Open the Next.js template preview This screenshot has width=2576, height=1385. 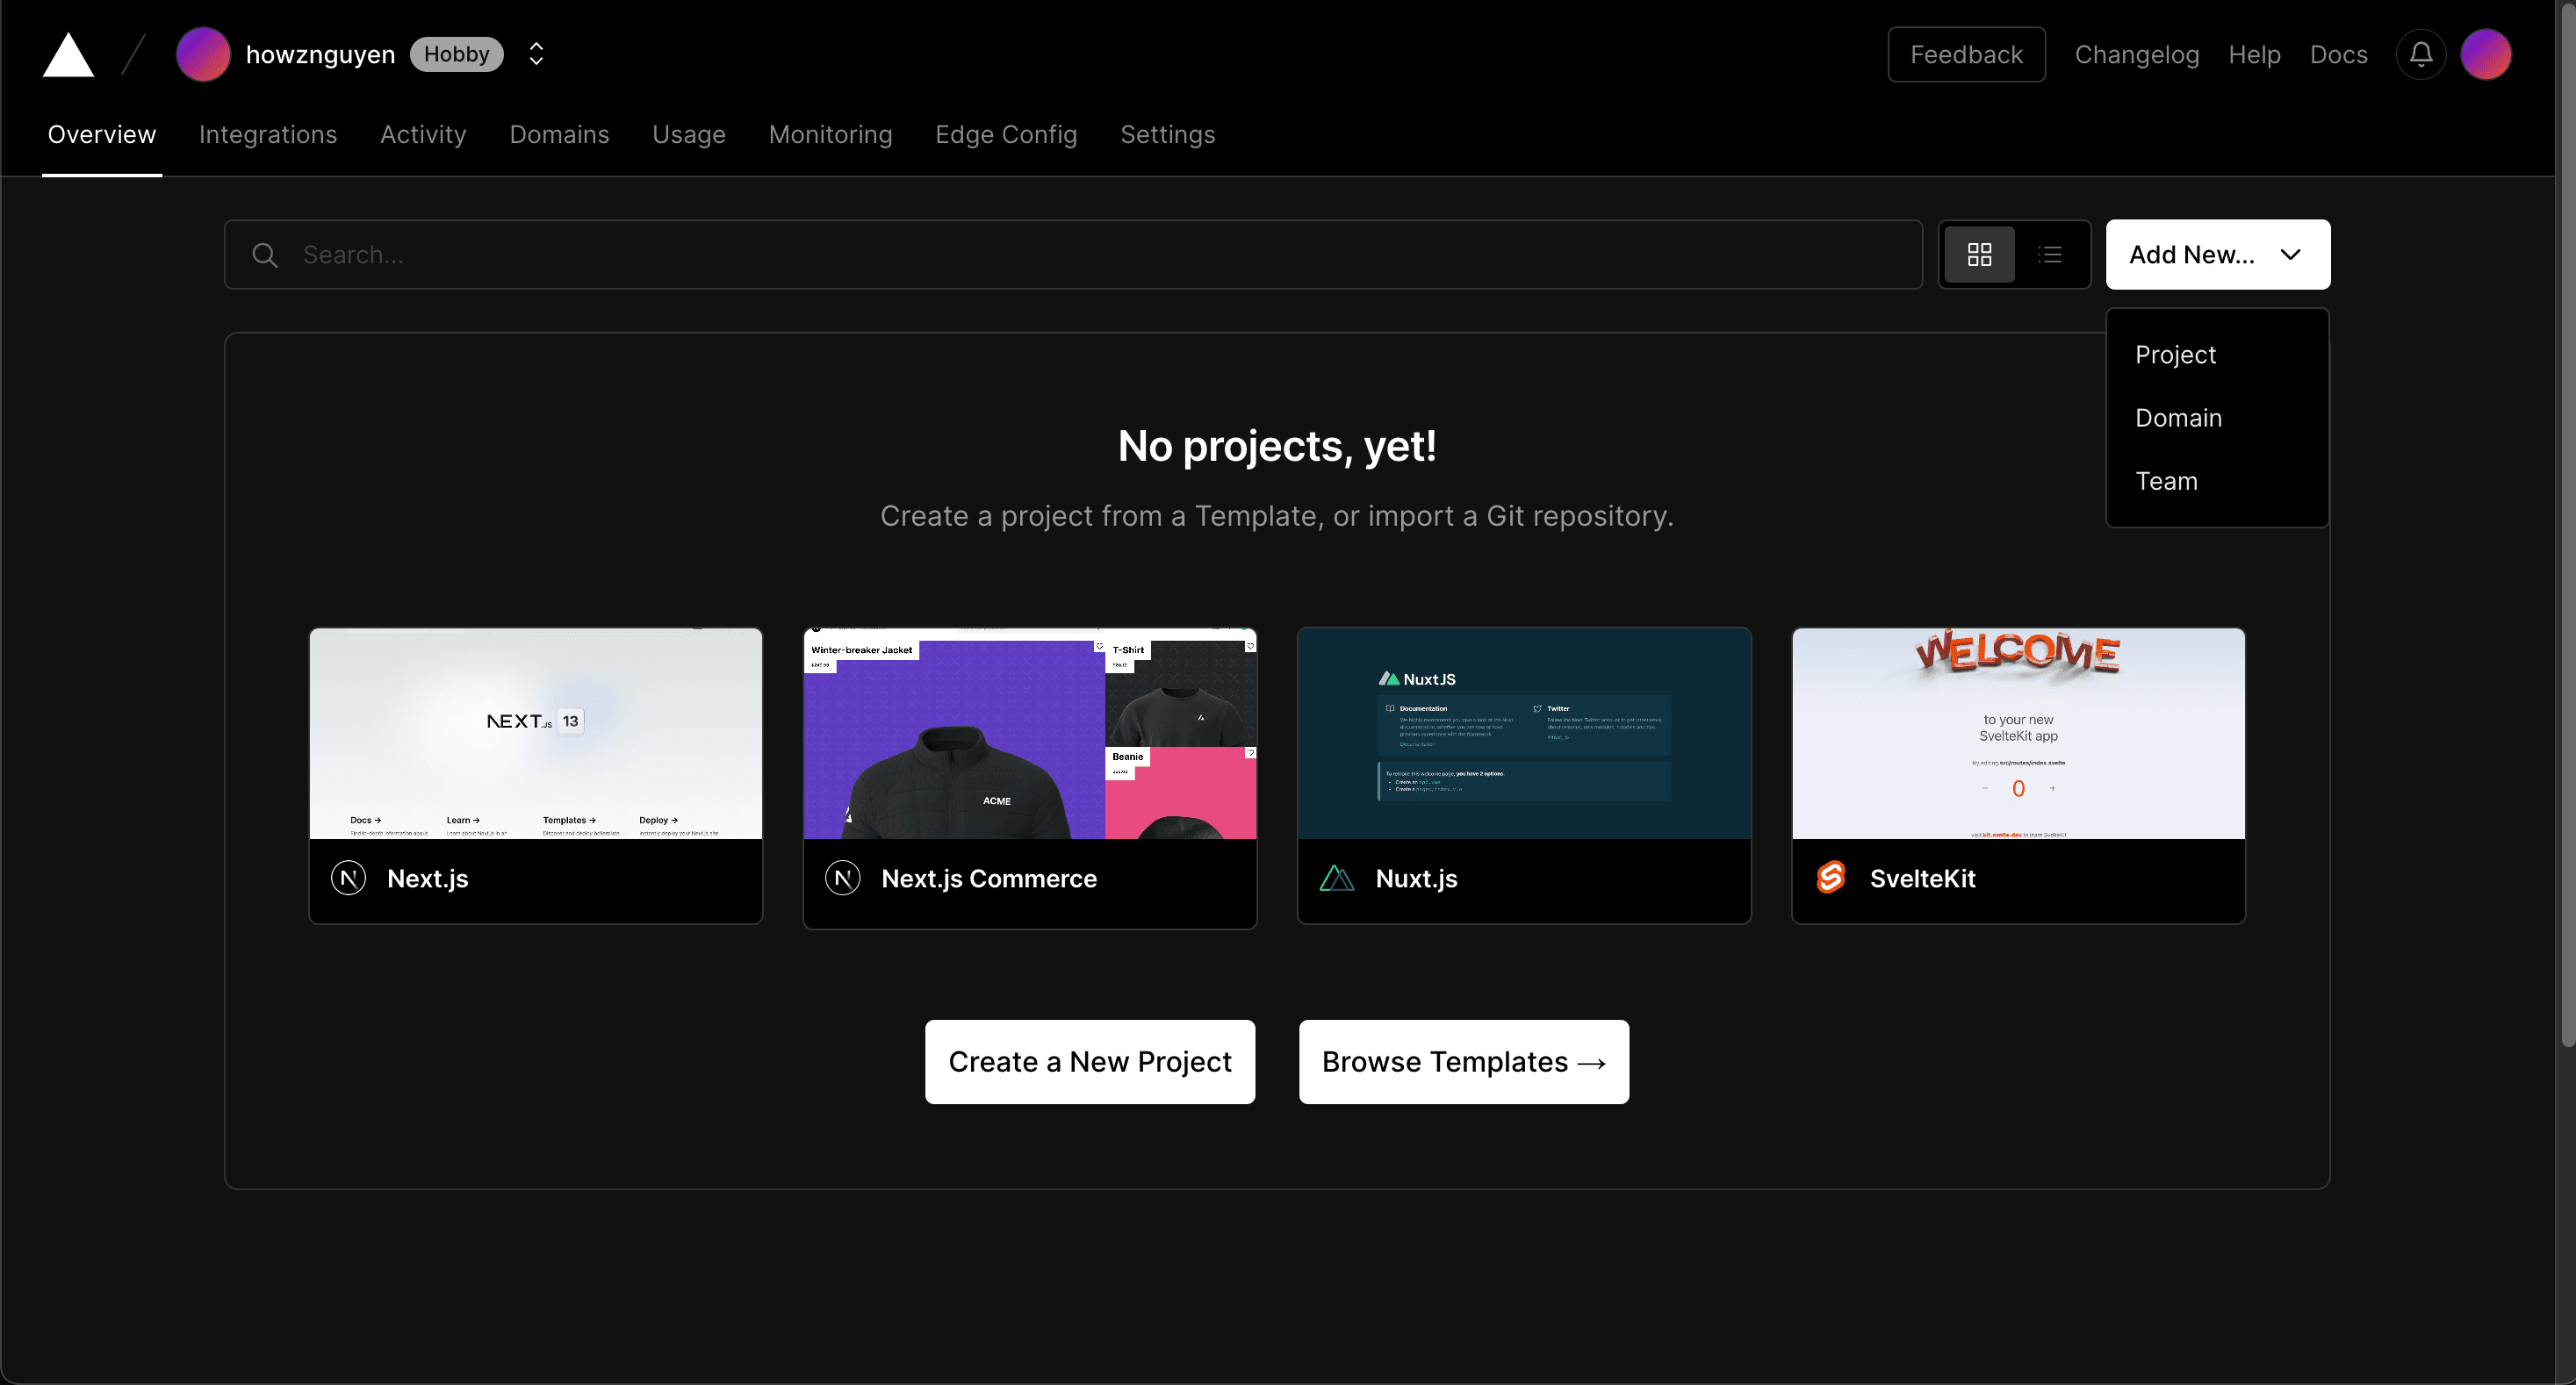click(x=536, y=733)
